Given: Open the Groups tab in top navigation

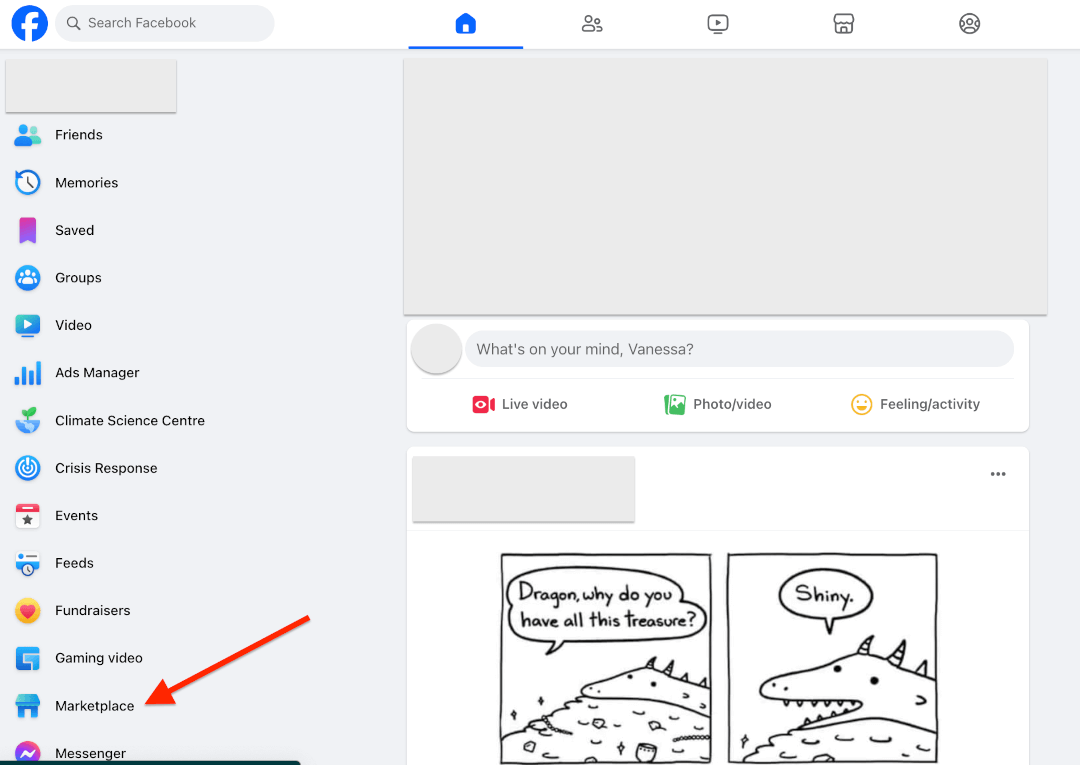Looking at the screenshot, I should 969,24.
